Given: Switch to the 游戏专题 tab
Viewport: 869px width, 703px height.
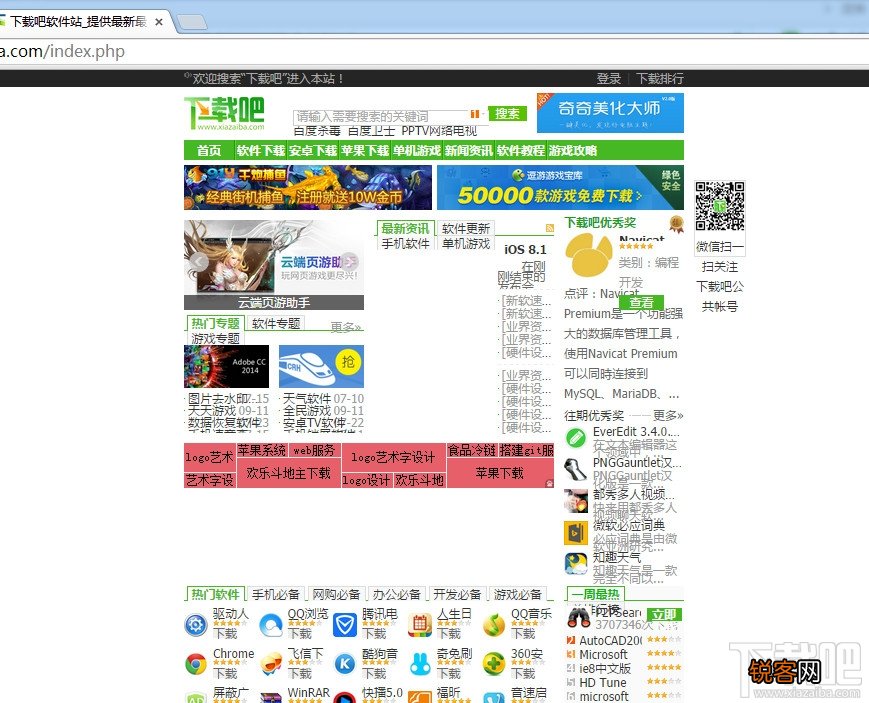Looking at the screenshot, I should [x=215, y=338].
